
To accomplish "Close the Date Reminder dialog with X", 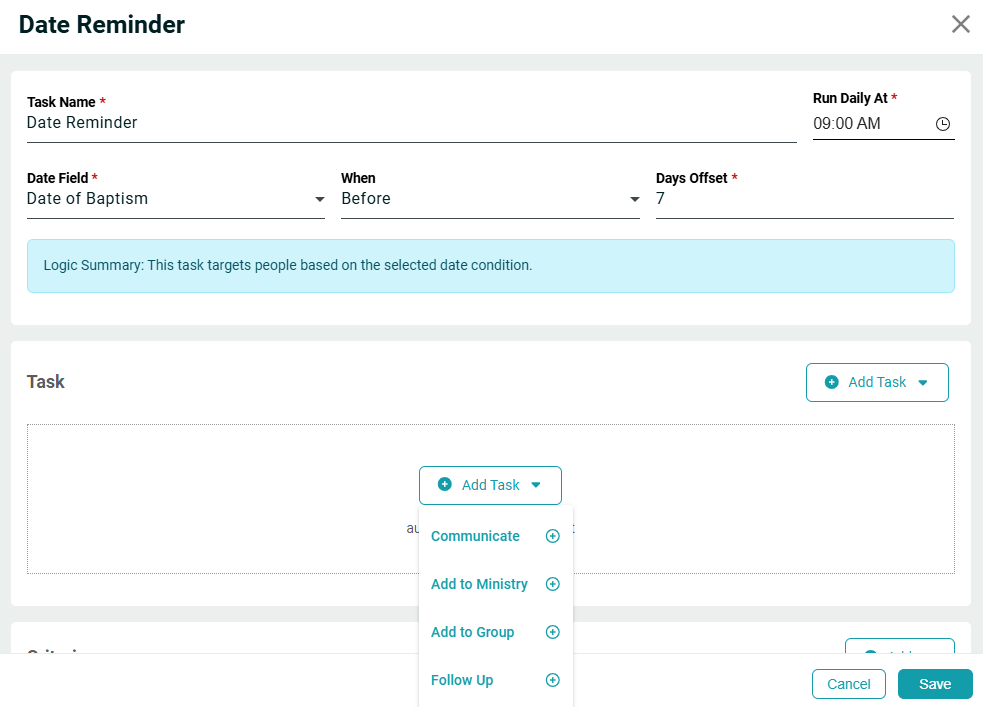I will coord(960,24).
